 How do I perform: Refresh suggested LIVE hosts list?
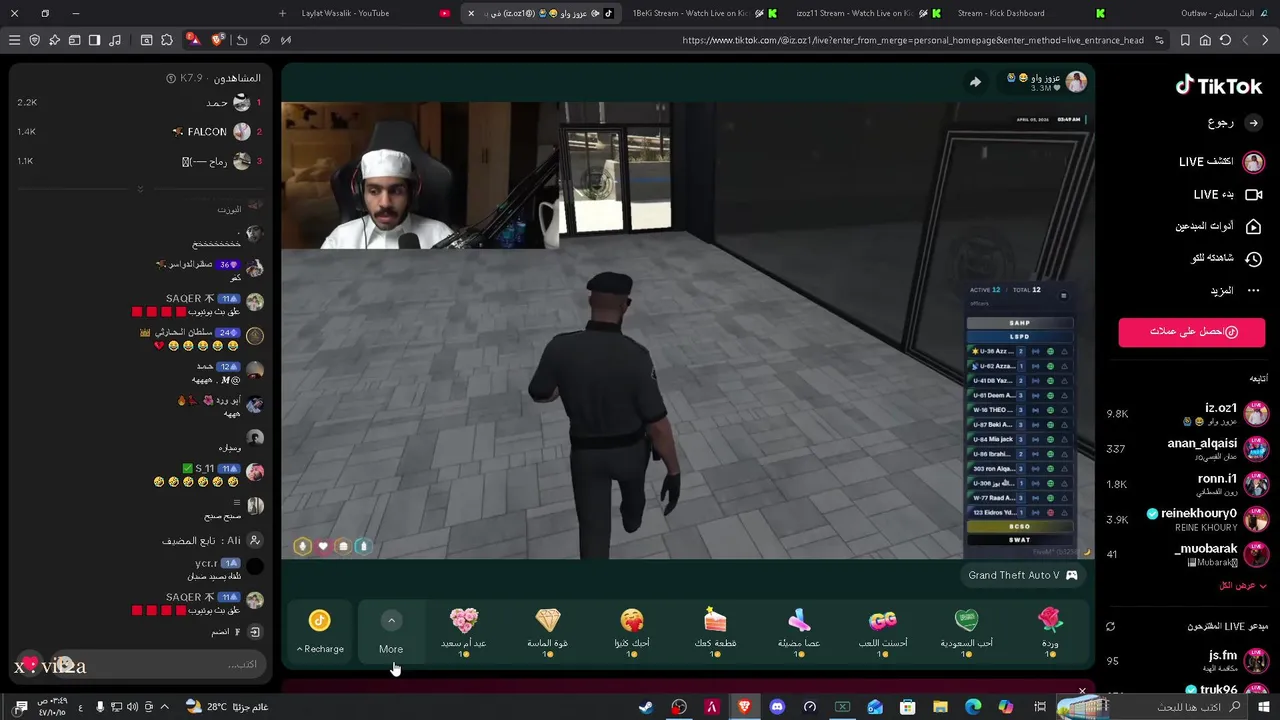1110,626
